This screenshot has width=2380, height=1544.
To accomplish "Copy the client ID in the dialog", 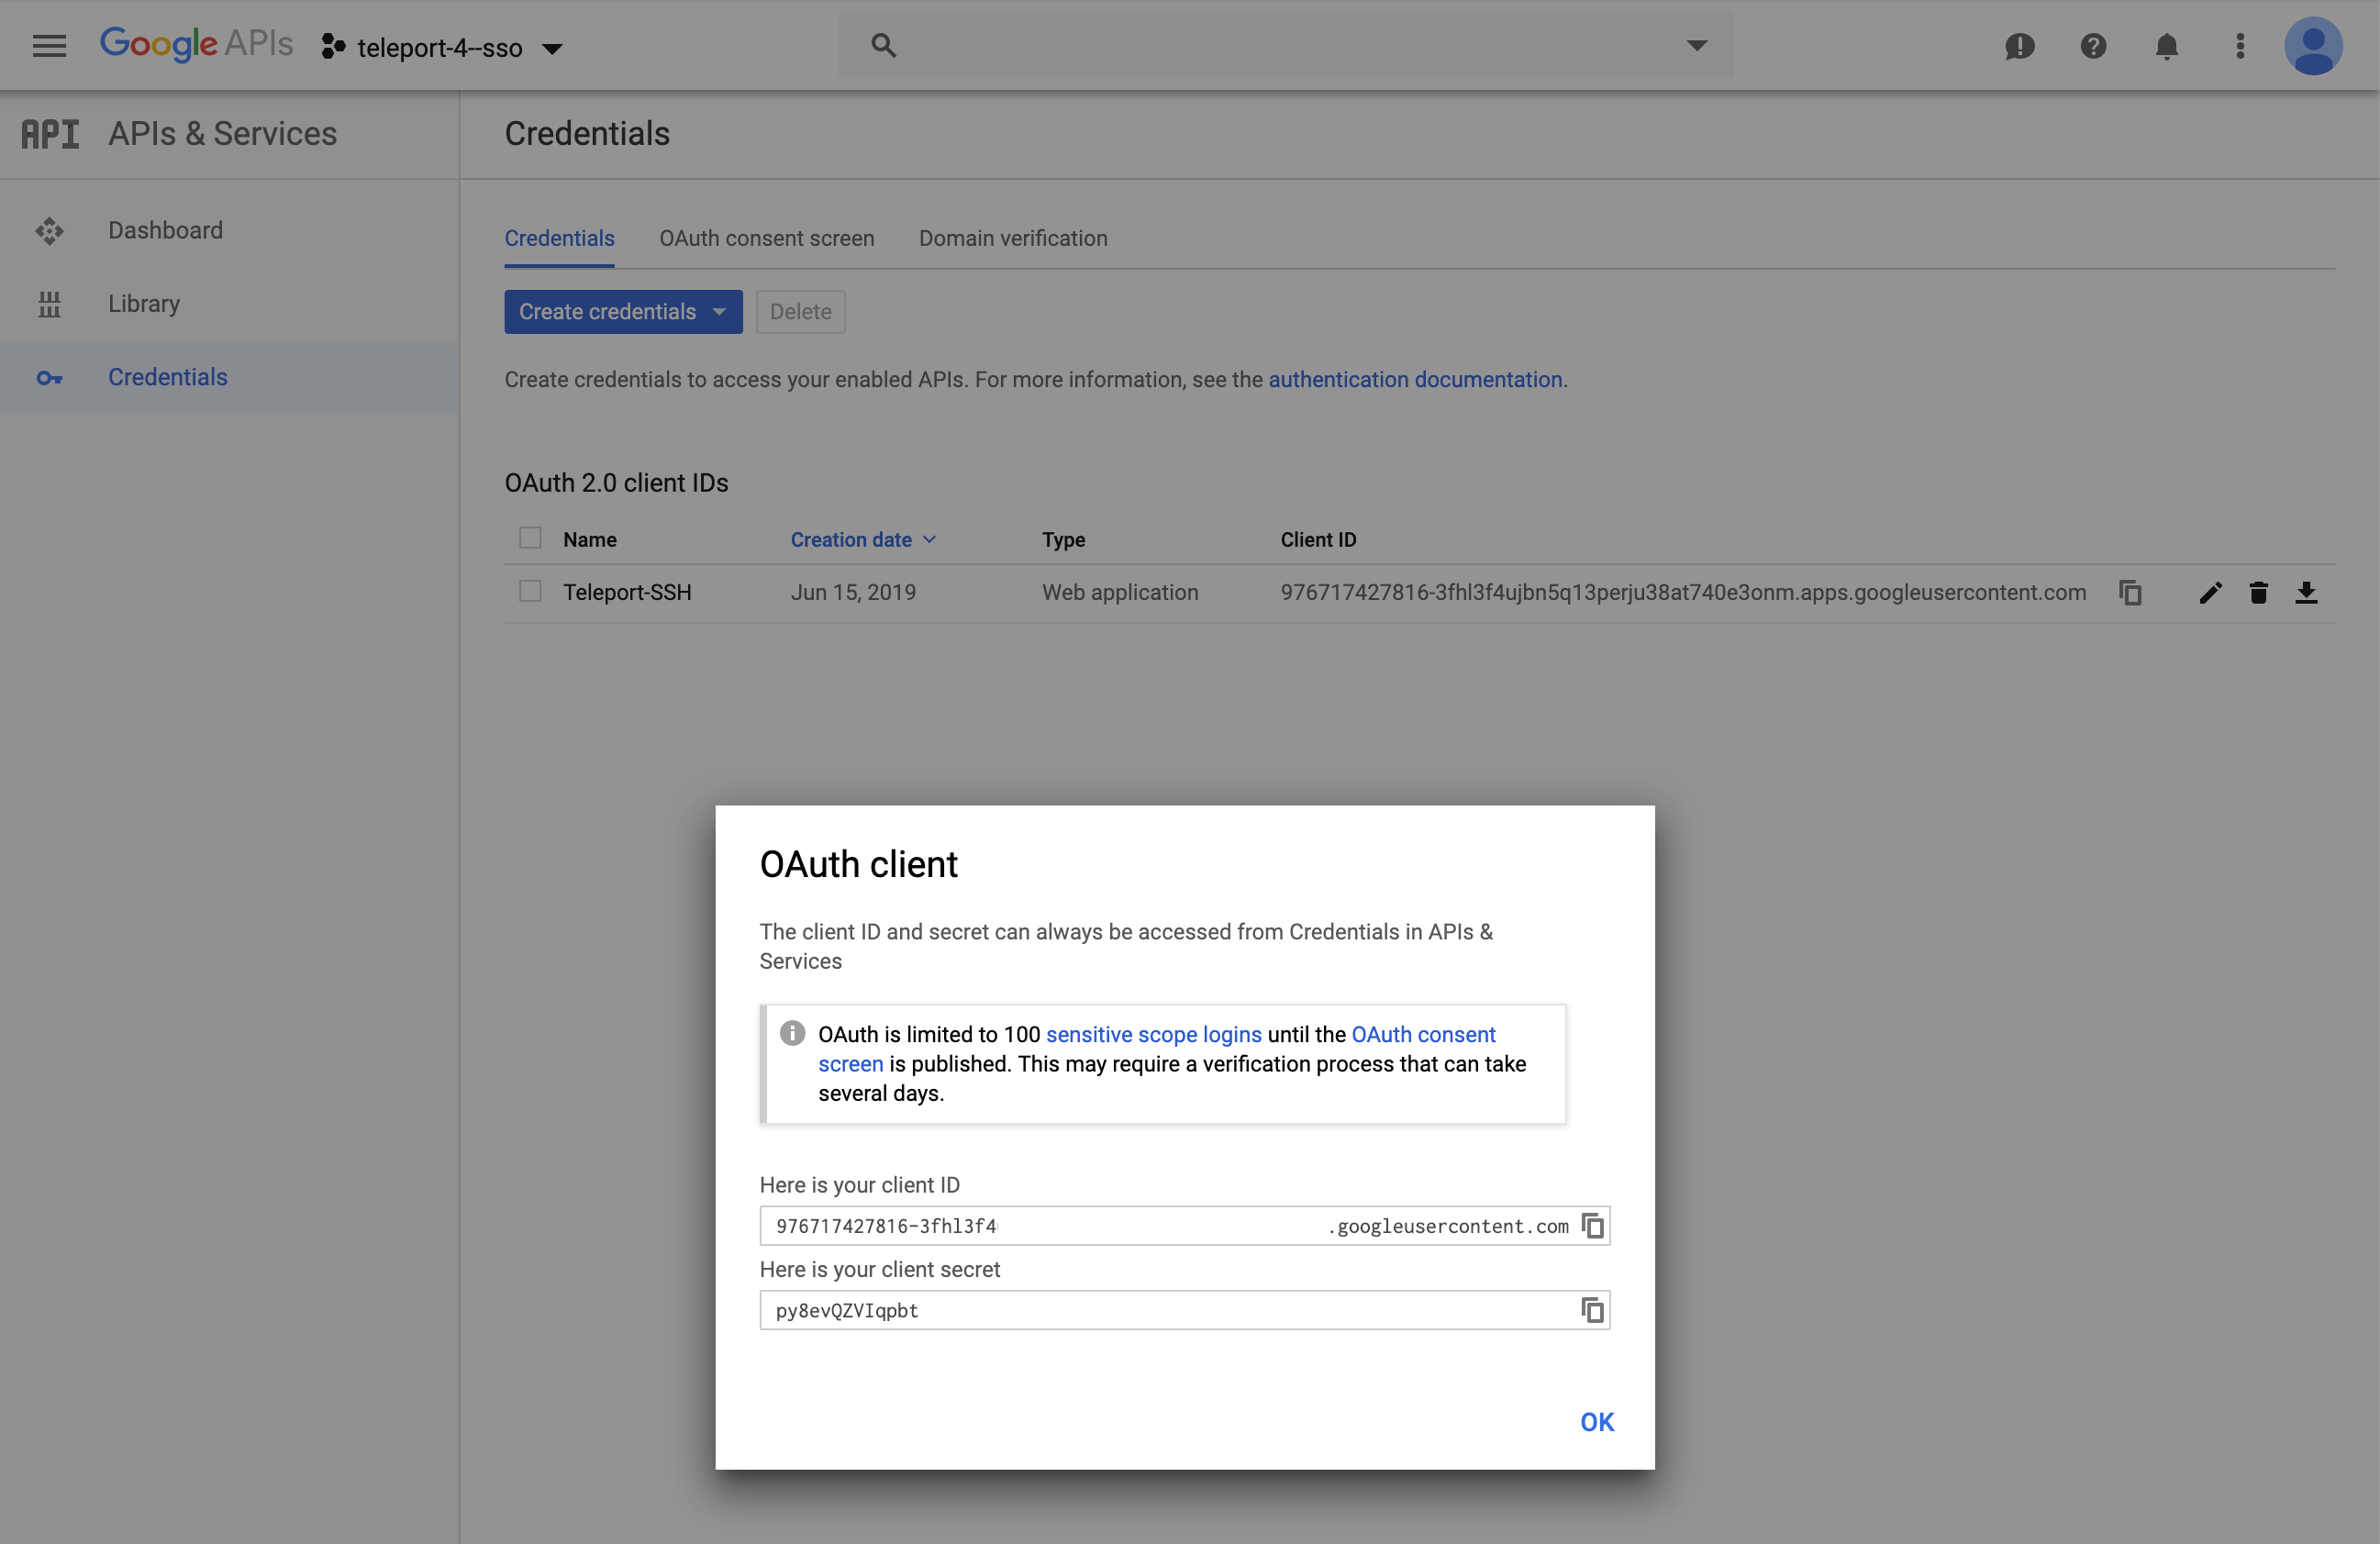I will click(1592, 1226).
